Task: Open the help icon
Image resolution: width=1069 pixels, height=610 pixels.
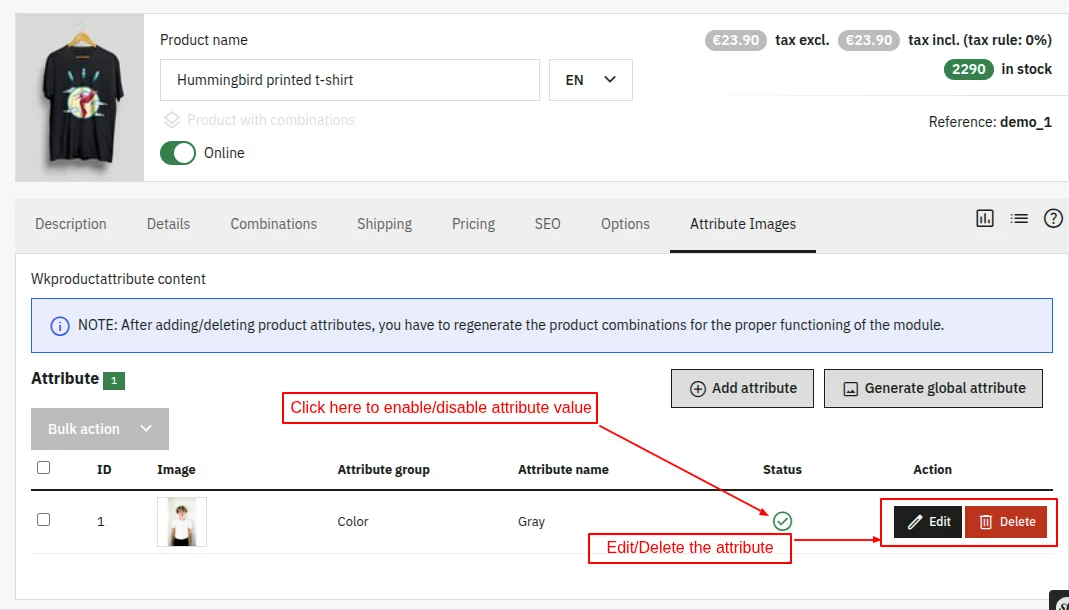Action: [x=1053, y=217]
